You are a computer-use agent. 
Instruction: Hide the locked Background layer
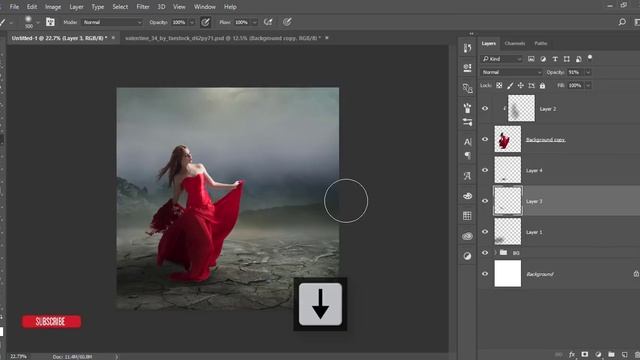pyautogui.click(x=485, y=274)
